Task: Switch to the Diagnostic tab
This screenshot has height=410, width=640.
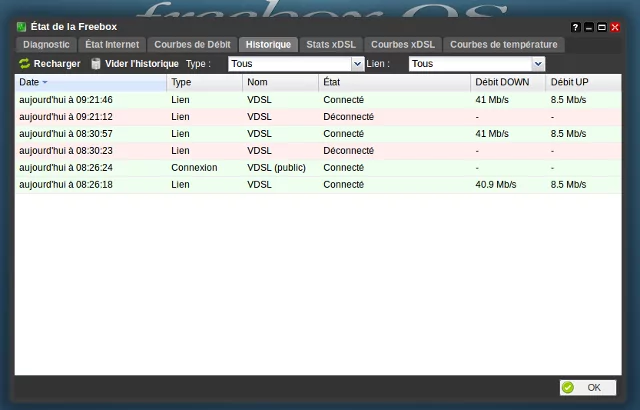Action: [x=46, y=44]
